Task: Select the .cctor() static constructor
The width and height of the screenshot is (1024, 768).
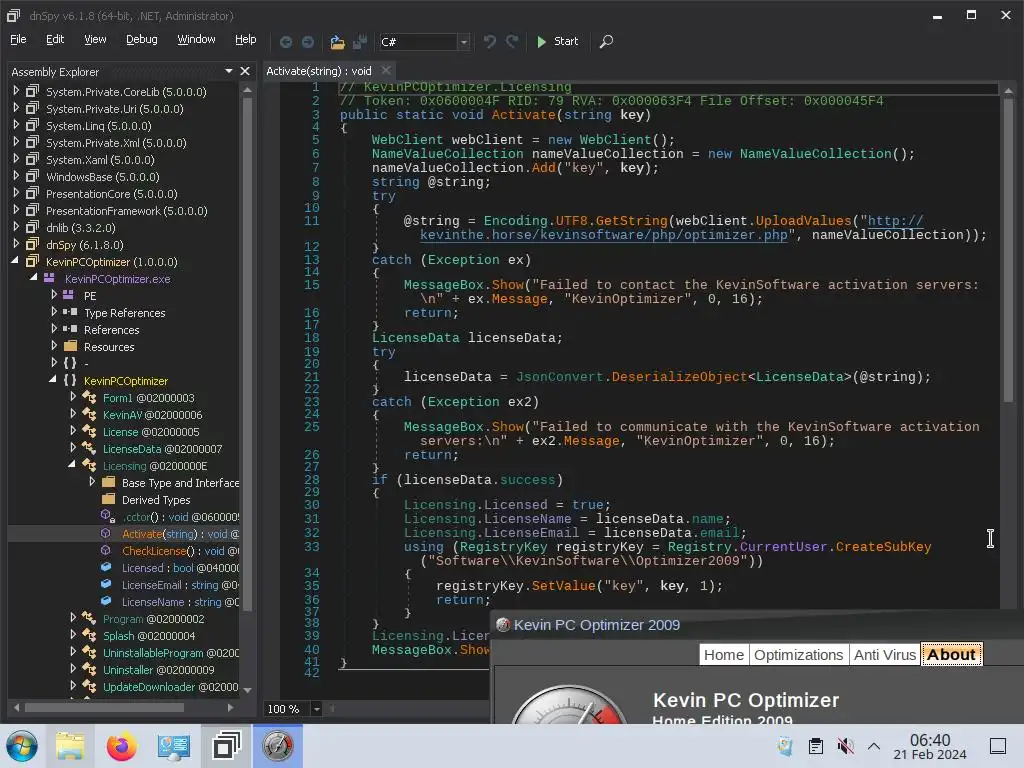Action: click(180, 517)
